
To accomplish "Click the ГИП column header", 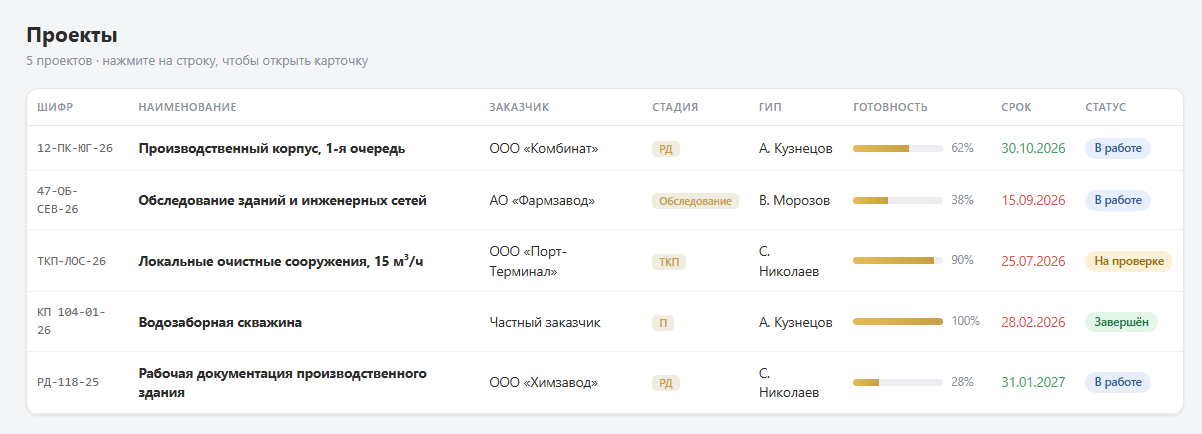I will [x=770, y=107].
